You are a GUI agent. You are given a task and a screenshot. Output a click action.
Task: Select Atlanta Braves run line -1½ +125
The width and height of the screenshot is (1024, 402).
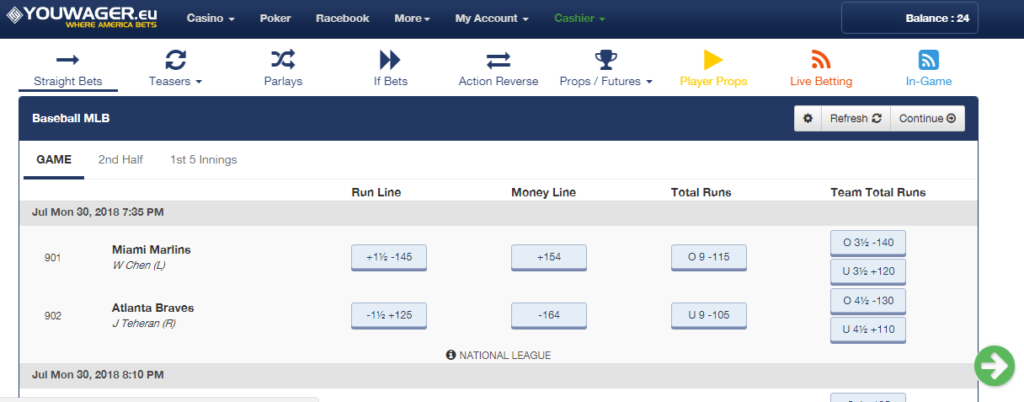coord(389,316)
